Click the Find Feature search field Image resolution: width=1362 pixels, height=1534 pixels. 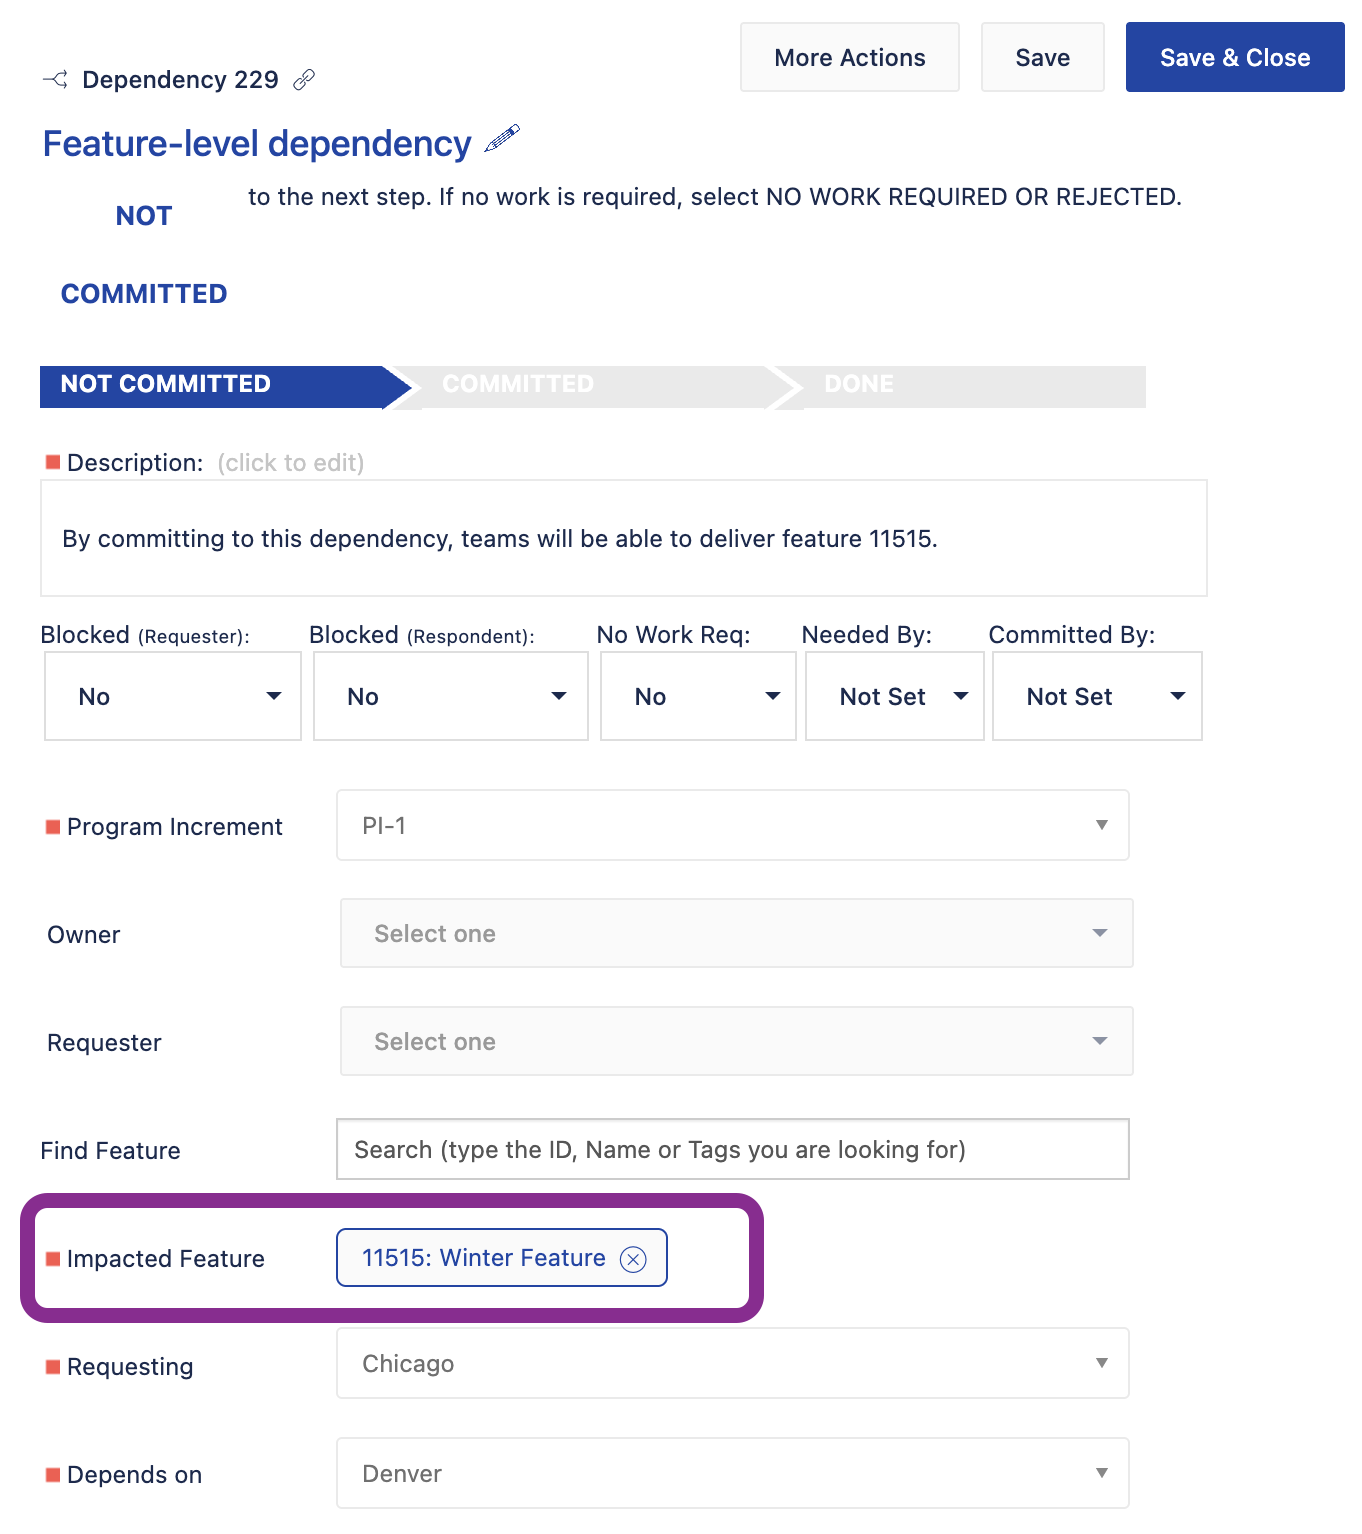733,1150
